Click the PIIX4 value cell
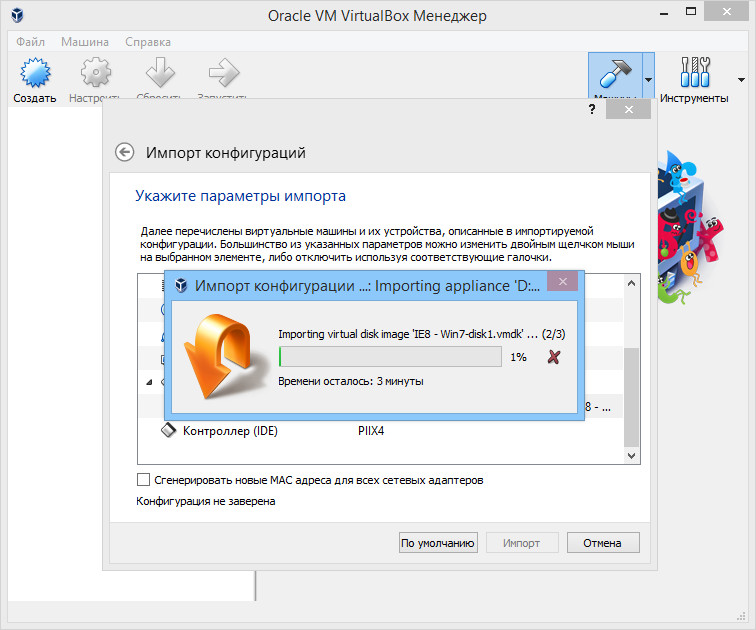Screen dimensions: 756x630 (371, 430)
